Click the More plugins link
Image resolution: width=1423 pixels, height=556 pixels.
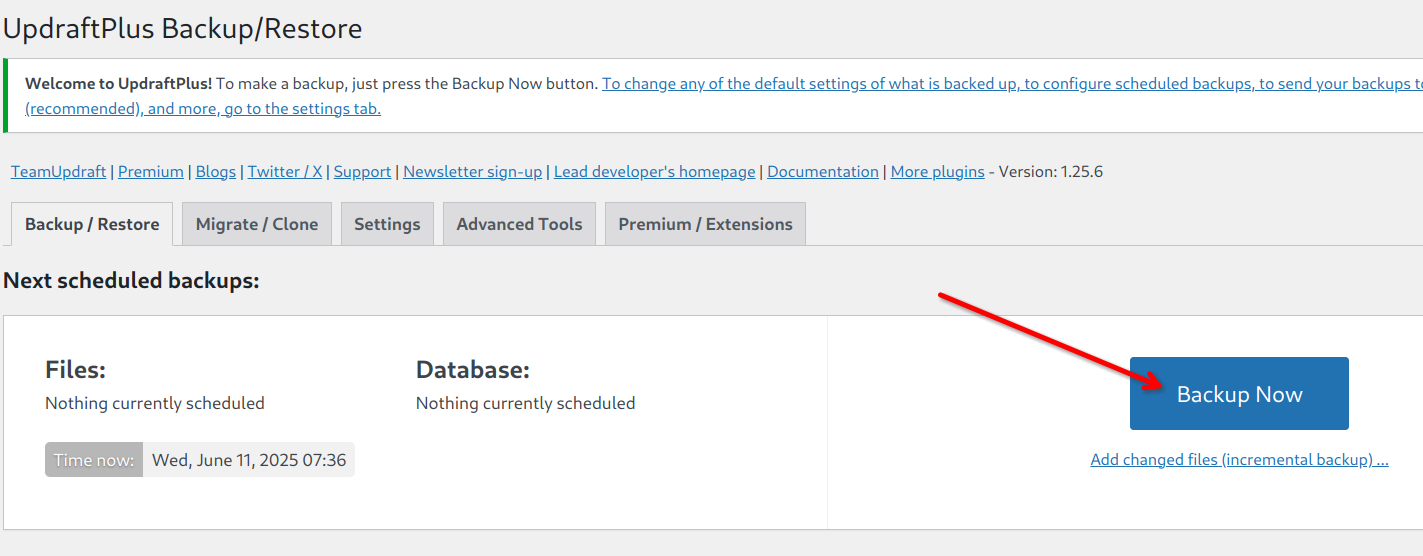tap(937, 172)
